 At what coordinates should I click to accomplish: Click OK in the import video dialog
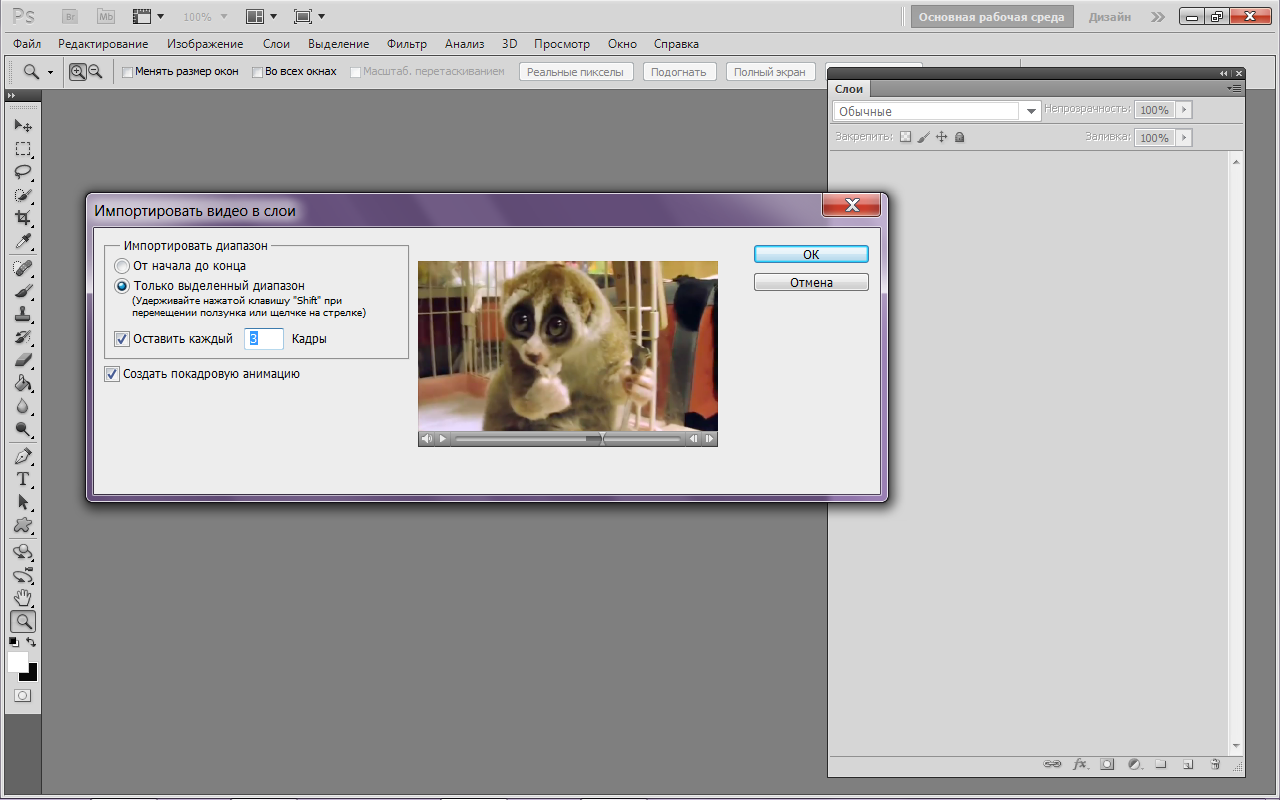point(811,255)
